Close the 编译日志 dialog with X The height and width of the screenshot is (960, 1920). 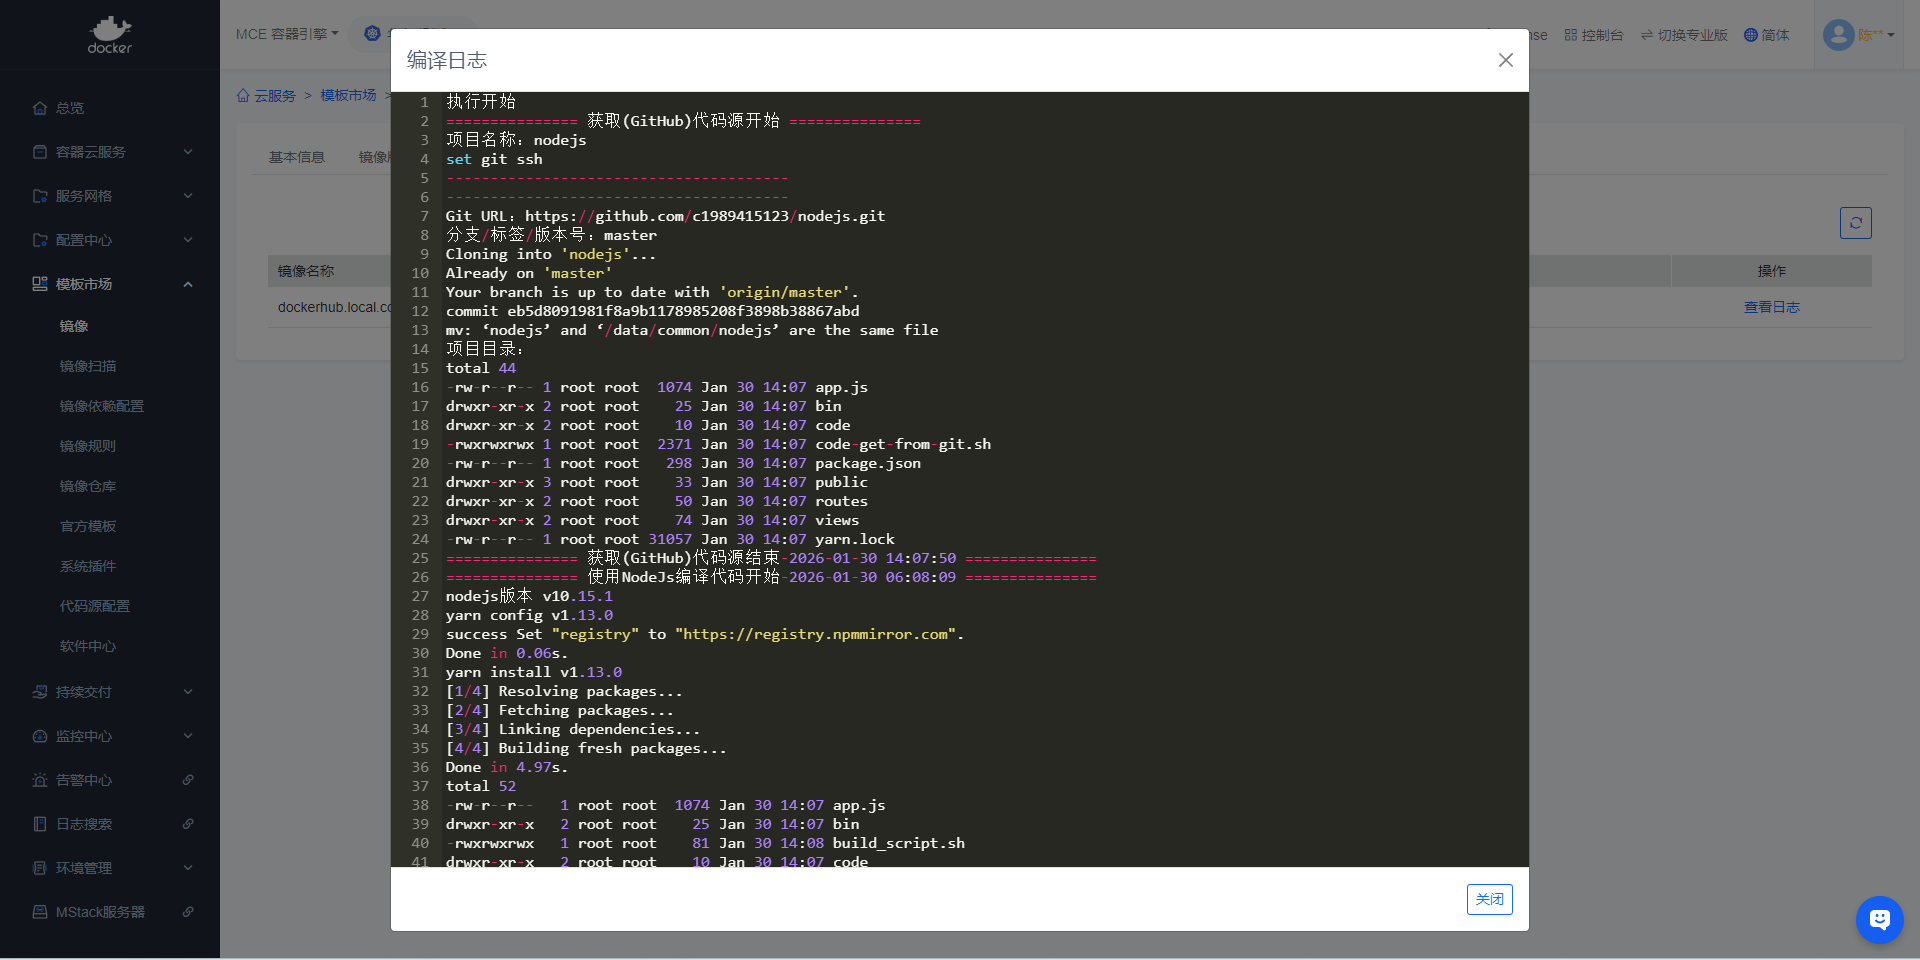coord(1505,60)
